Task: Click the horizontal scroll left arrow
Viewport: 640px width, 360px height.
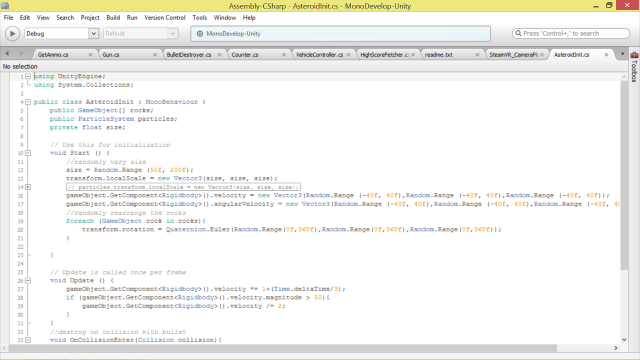Action: pos(4,348)
